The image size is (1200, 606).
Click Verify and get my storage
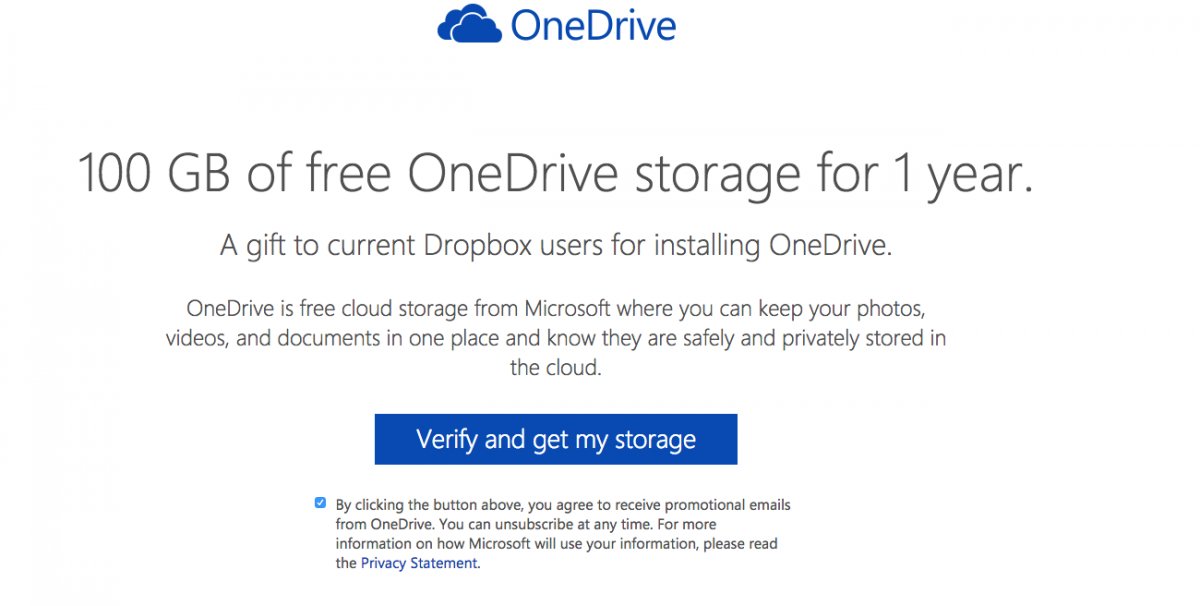(555, 439)
